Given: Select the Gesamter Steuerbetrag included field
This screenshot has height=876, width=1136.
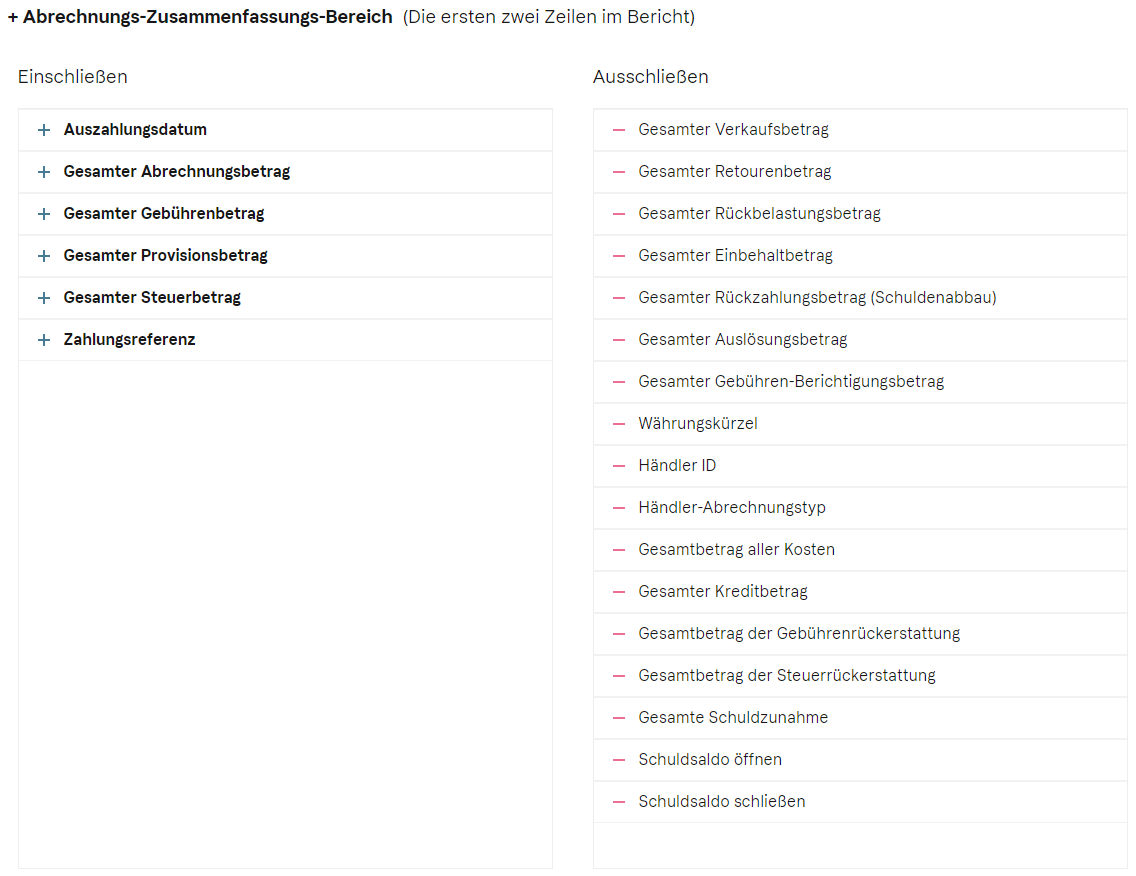Looking at the screenshot, I should (152, 298).
